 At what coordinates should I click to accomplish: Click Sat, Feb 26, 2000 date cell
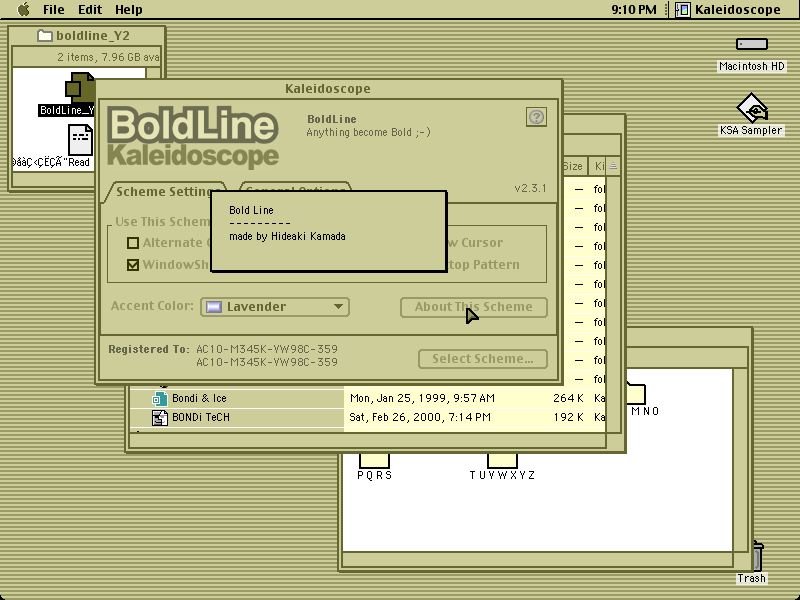(x=420, y=417)
